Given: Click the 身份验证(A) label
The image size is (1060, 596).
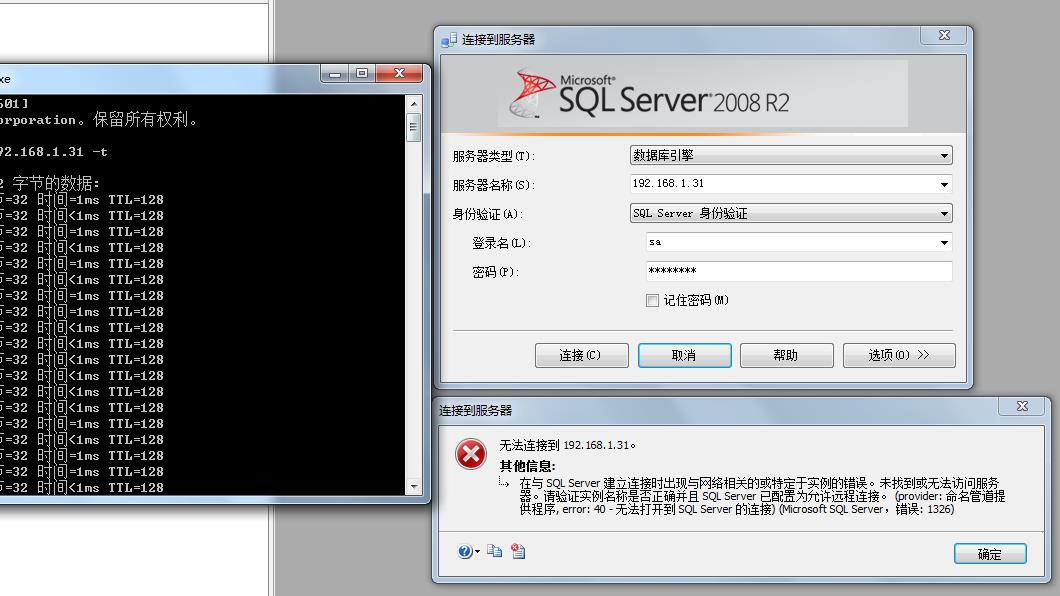Looking at the screenshot, I should coord(487,214).
